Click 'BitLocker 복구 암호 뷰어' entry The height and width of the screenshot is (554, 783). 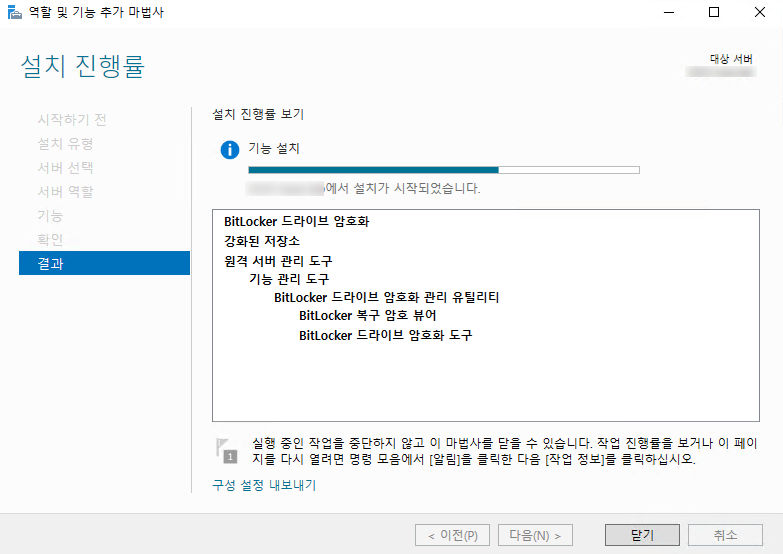click(x=368, y=315)
